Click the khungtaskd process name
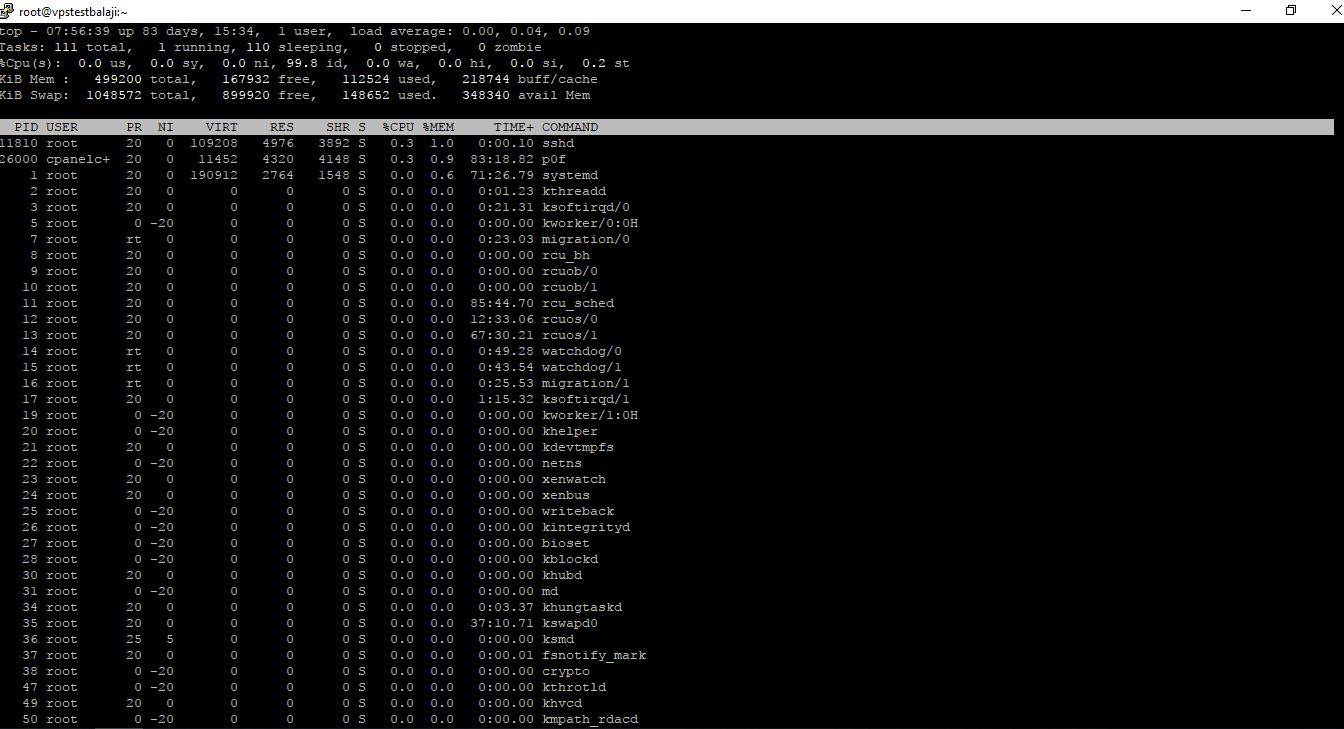 (582, 607)
